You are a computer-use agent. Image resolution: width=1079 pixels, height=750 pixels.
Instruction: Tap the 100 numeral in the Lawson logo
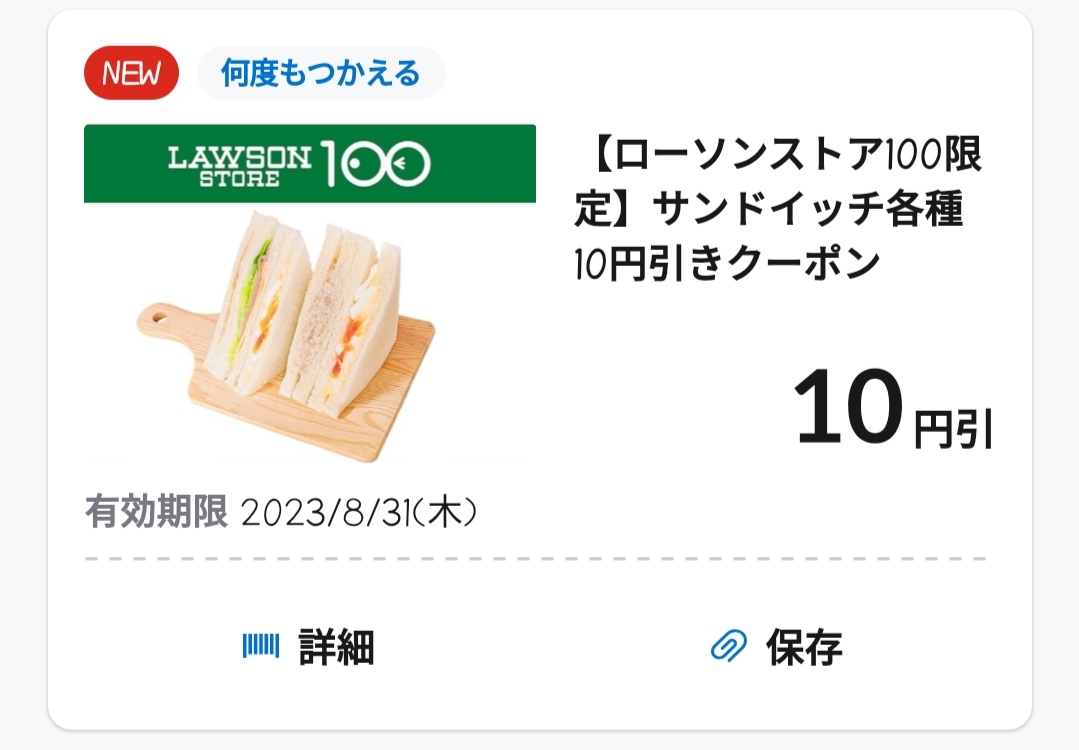click(376, 164)
